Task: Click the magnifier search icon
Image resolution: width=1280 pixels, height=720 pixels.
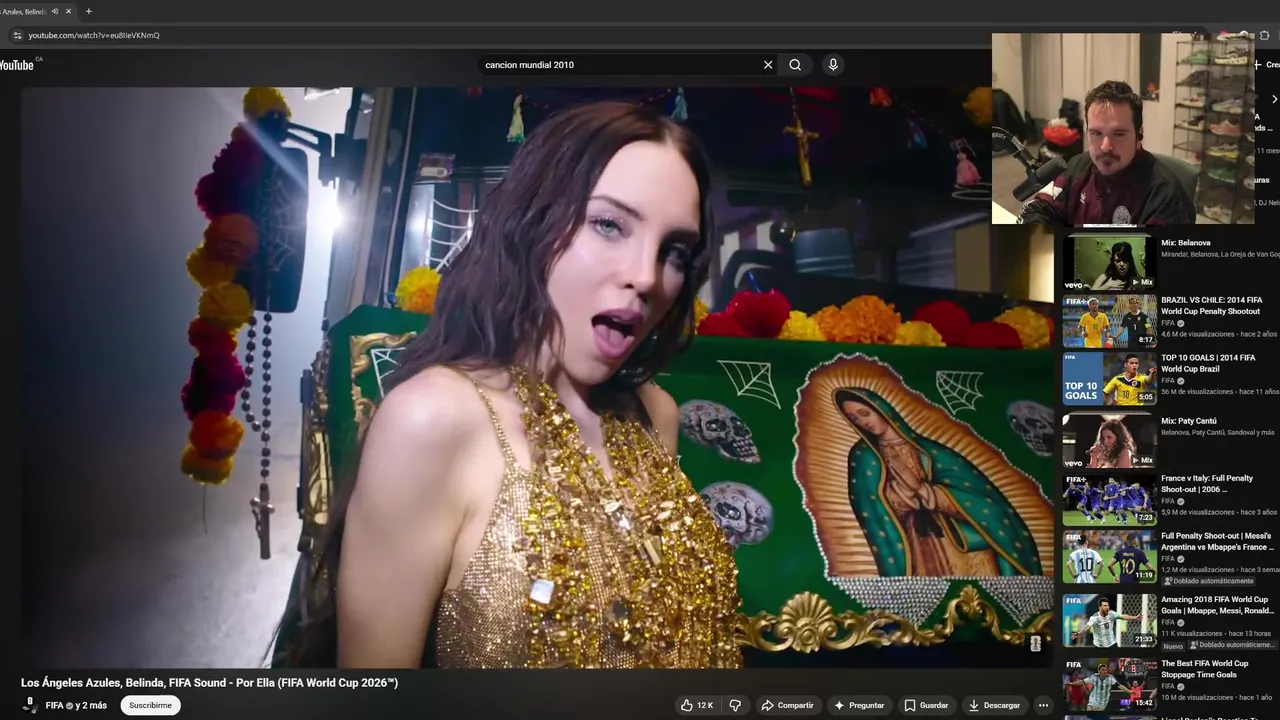Action: point(795,65)
